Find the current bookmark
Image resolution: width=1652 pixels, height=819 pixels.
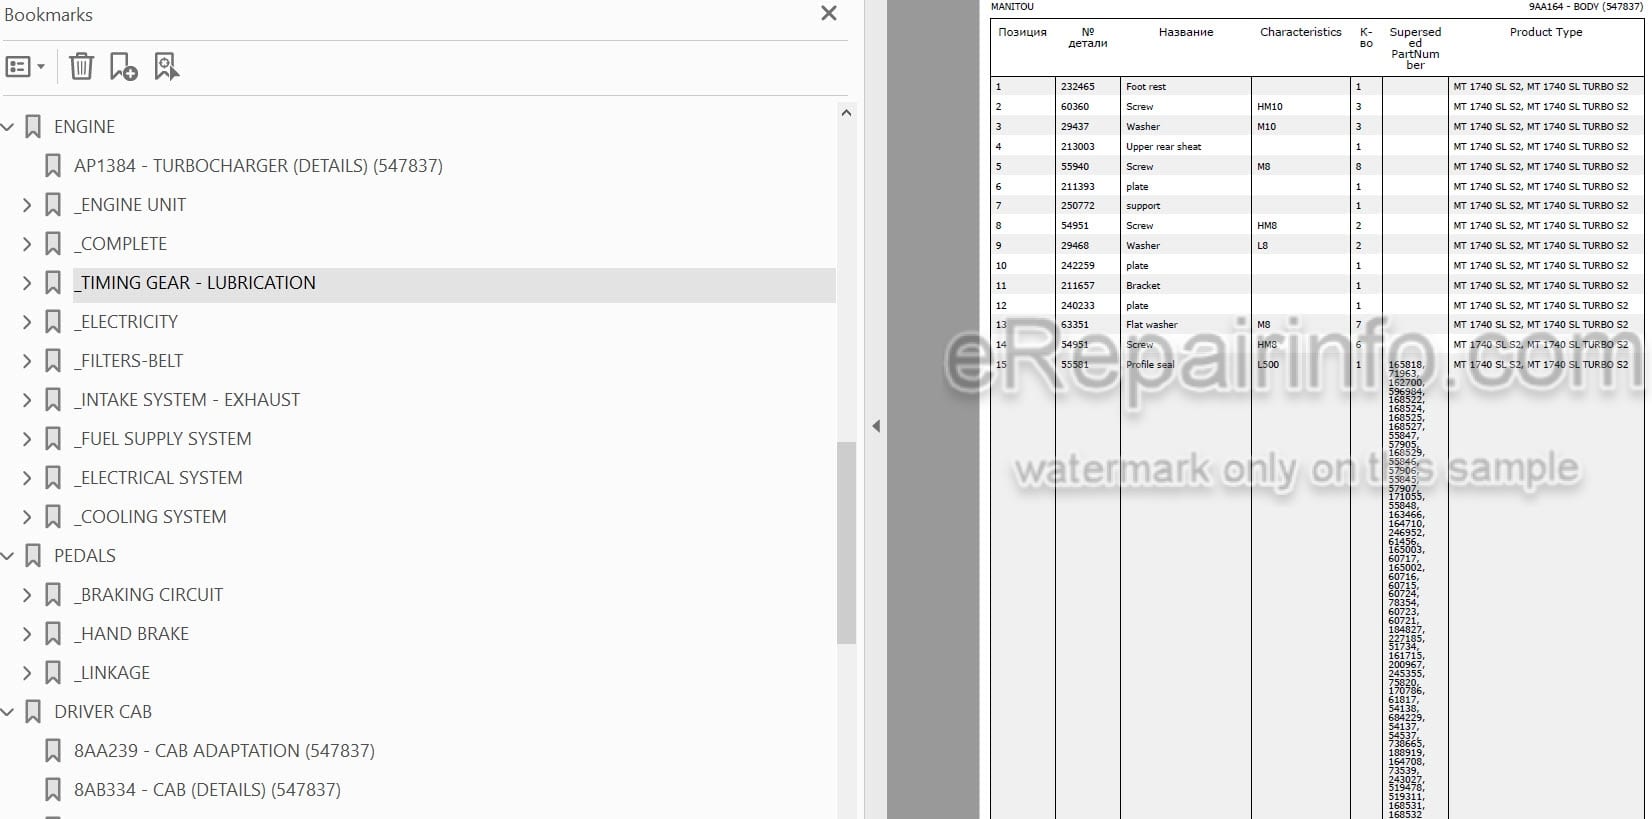[x=166, y=67]
